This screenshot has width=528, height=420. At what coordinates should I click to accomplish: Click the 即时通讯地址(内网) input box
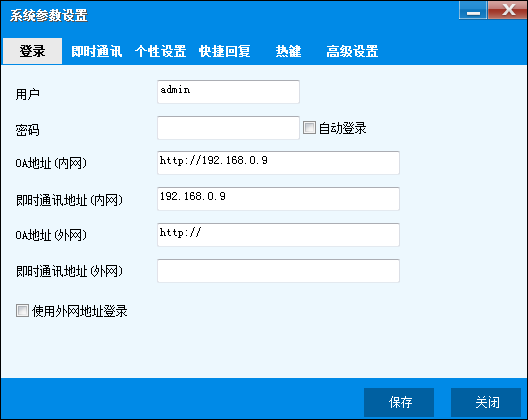pyautogui.click(x=278, y=199)
